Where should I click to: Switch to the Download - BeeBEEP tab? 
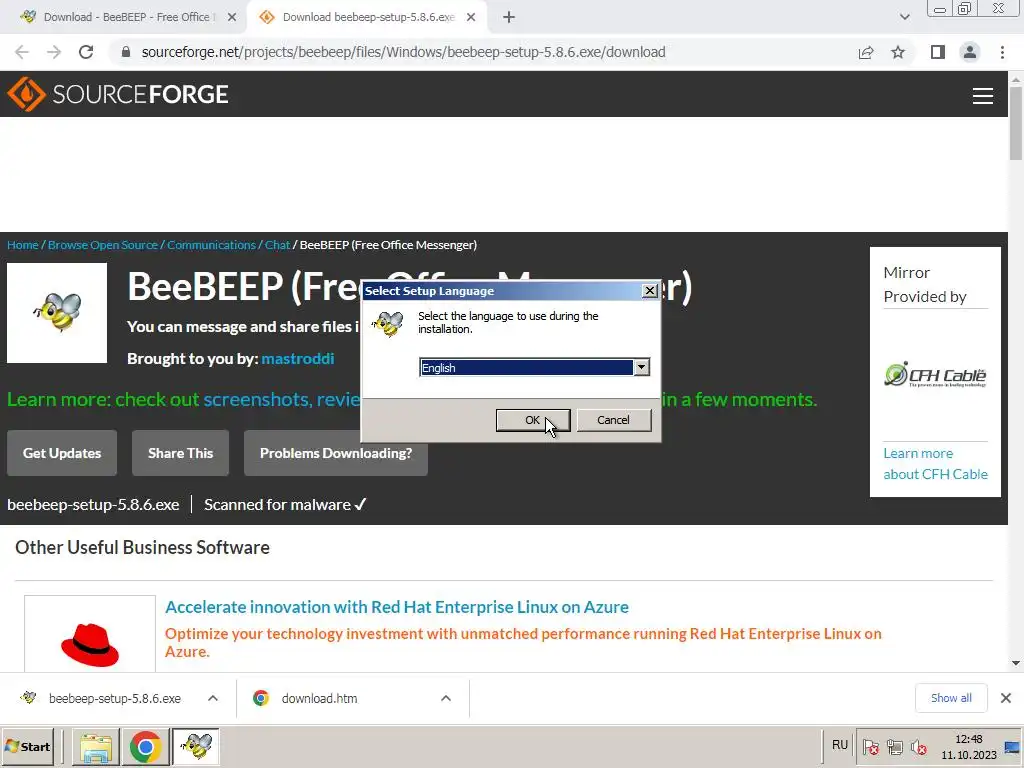[x=125, y=17]
